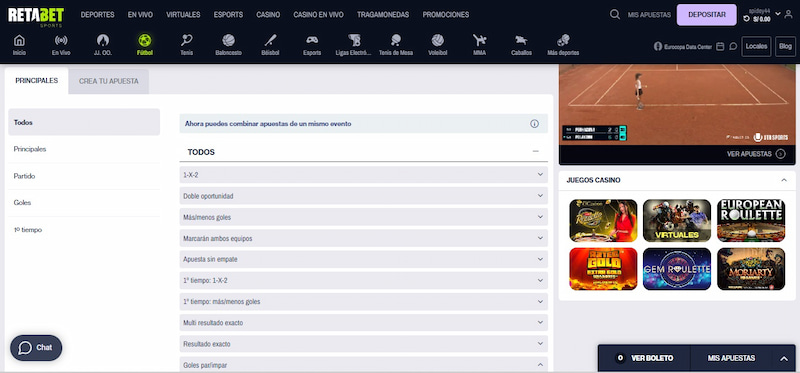Open the En Vivo live icon
The width and height of the screenshot is (800, 373).
[x=61, y=40]
